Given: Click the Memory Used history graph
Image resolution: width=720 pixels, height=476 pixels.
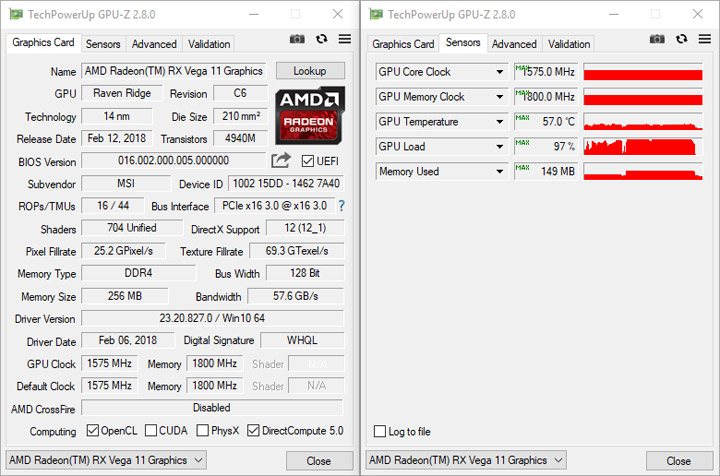Looking at the screenshot, I should (x=643, y=171).
